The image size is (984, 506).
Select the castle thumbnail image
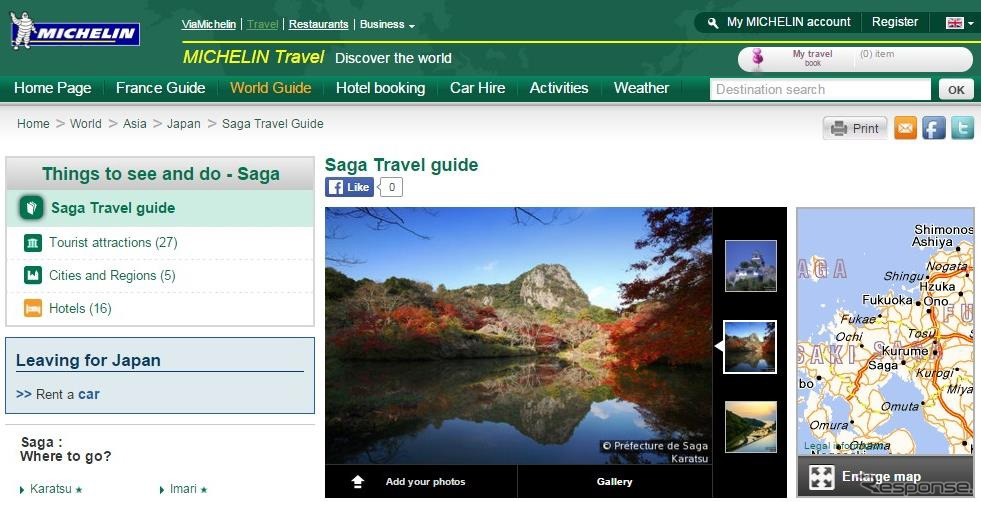pos(750,266)
